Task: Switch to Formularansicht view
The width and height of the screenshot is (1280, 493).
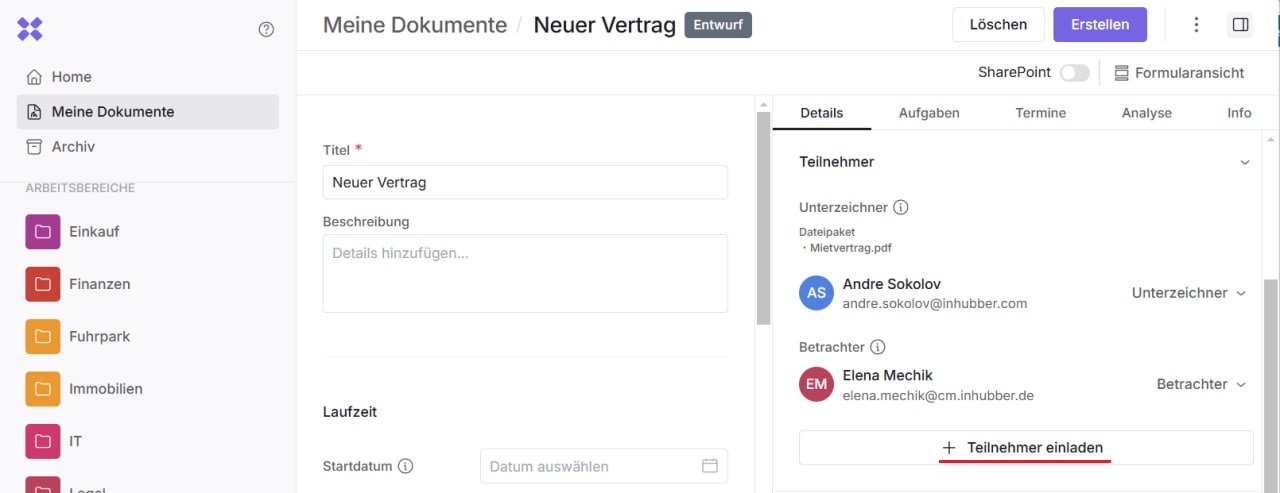Action: coord(1179,73)
